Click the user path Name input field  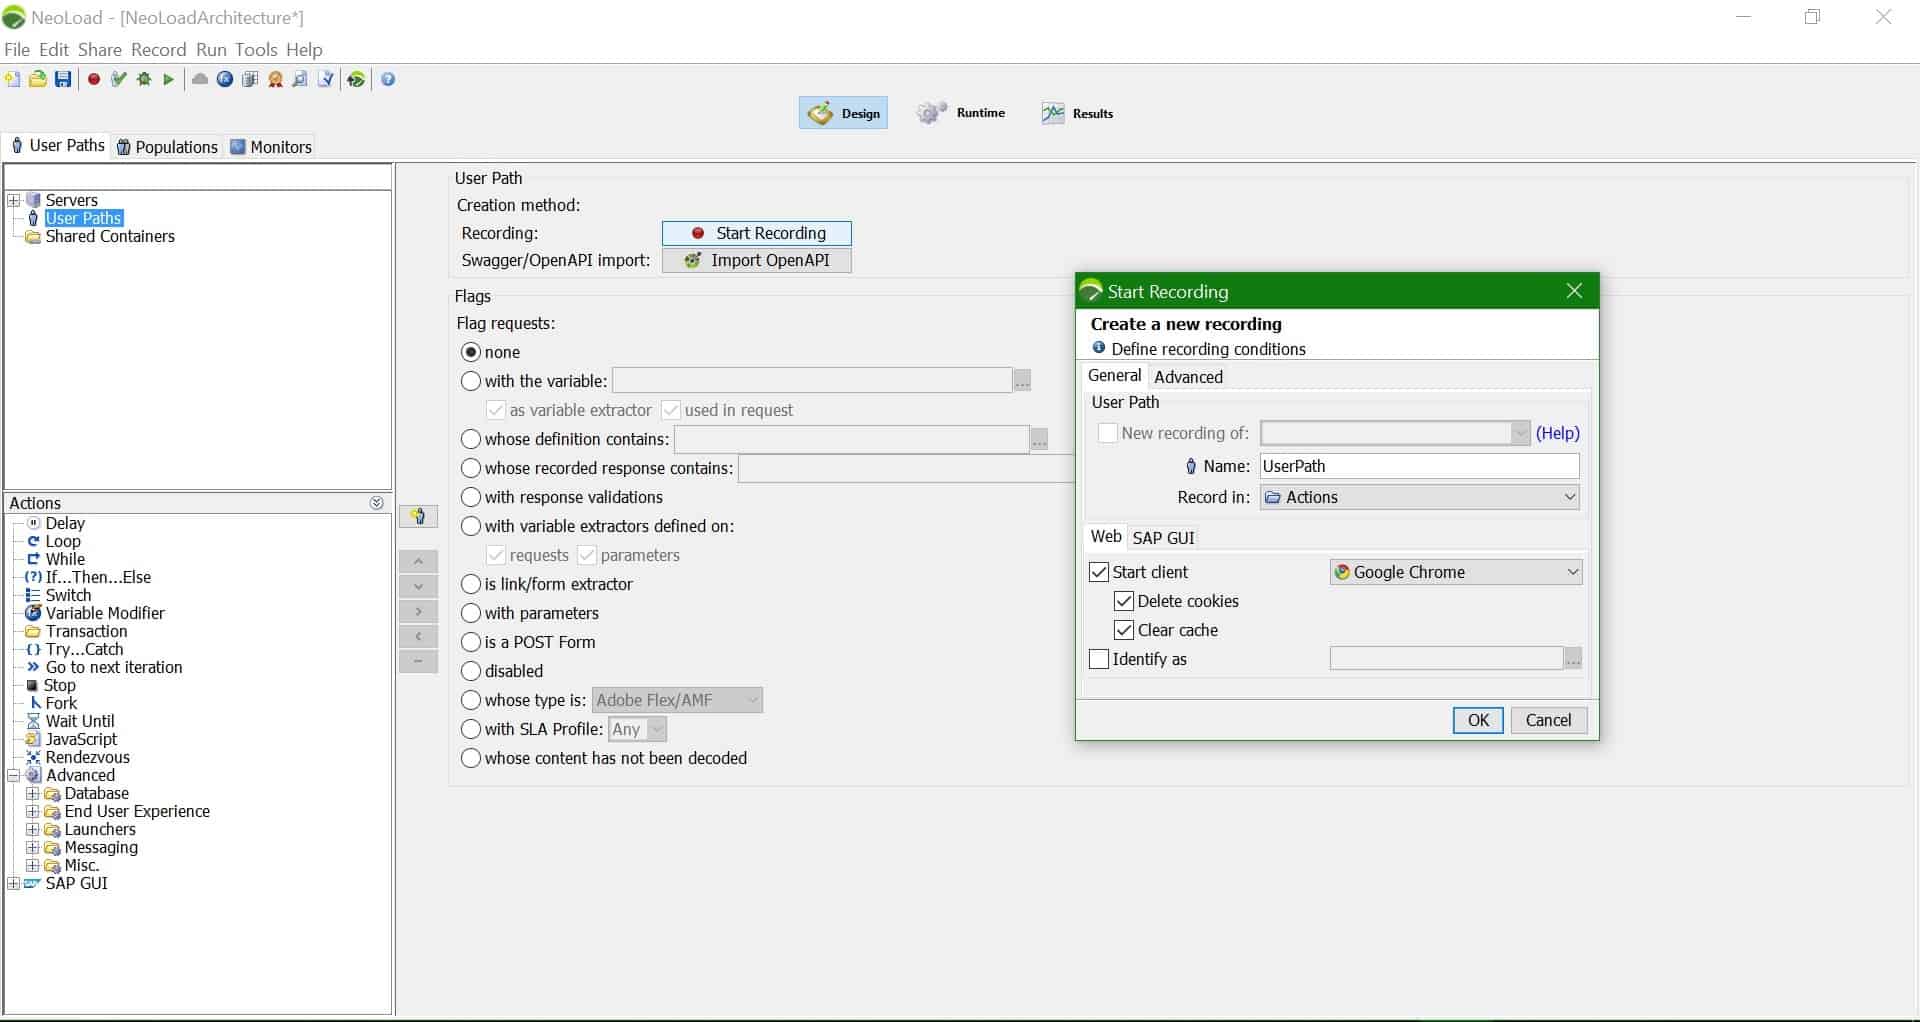click(x=1419, y=466)
